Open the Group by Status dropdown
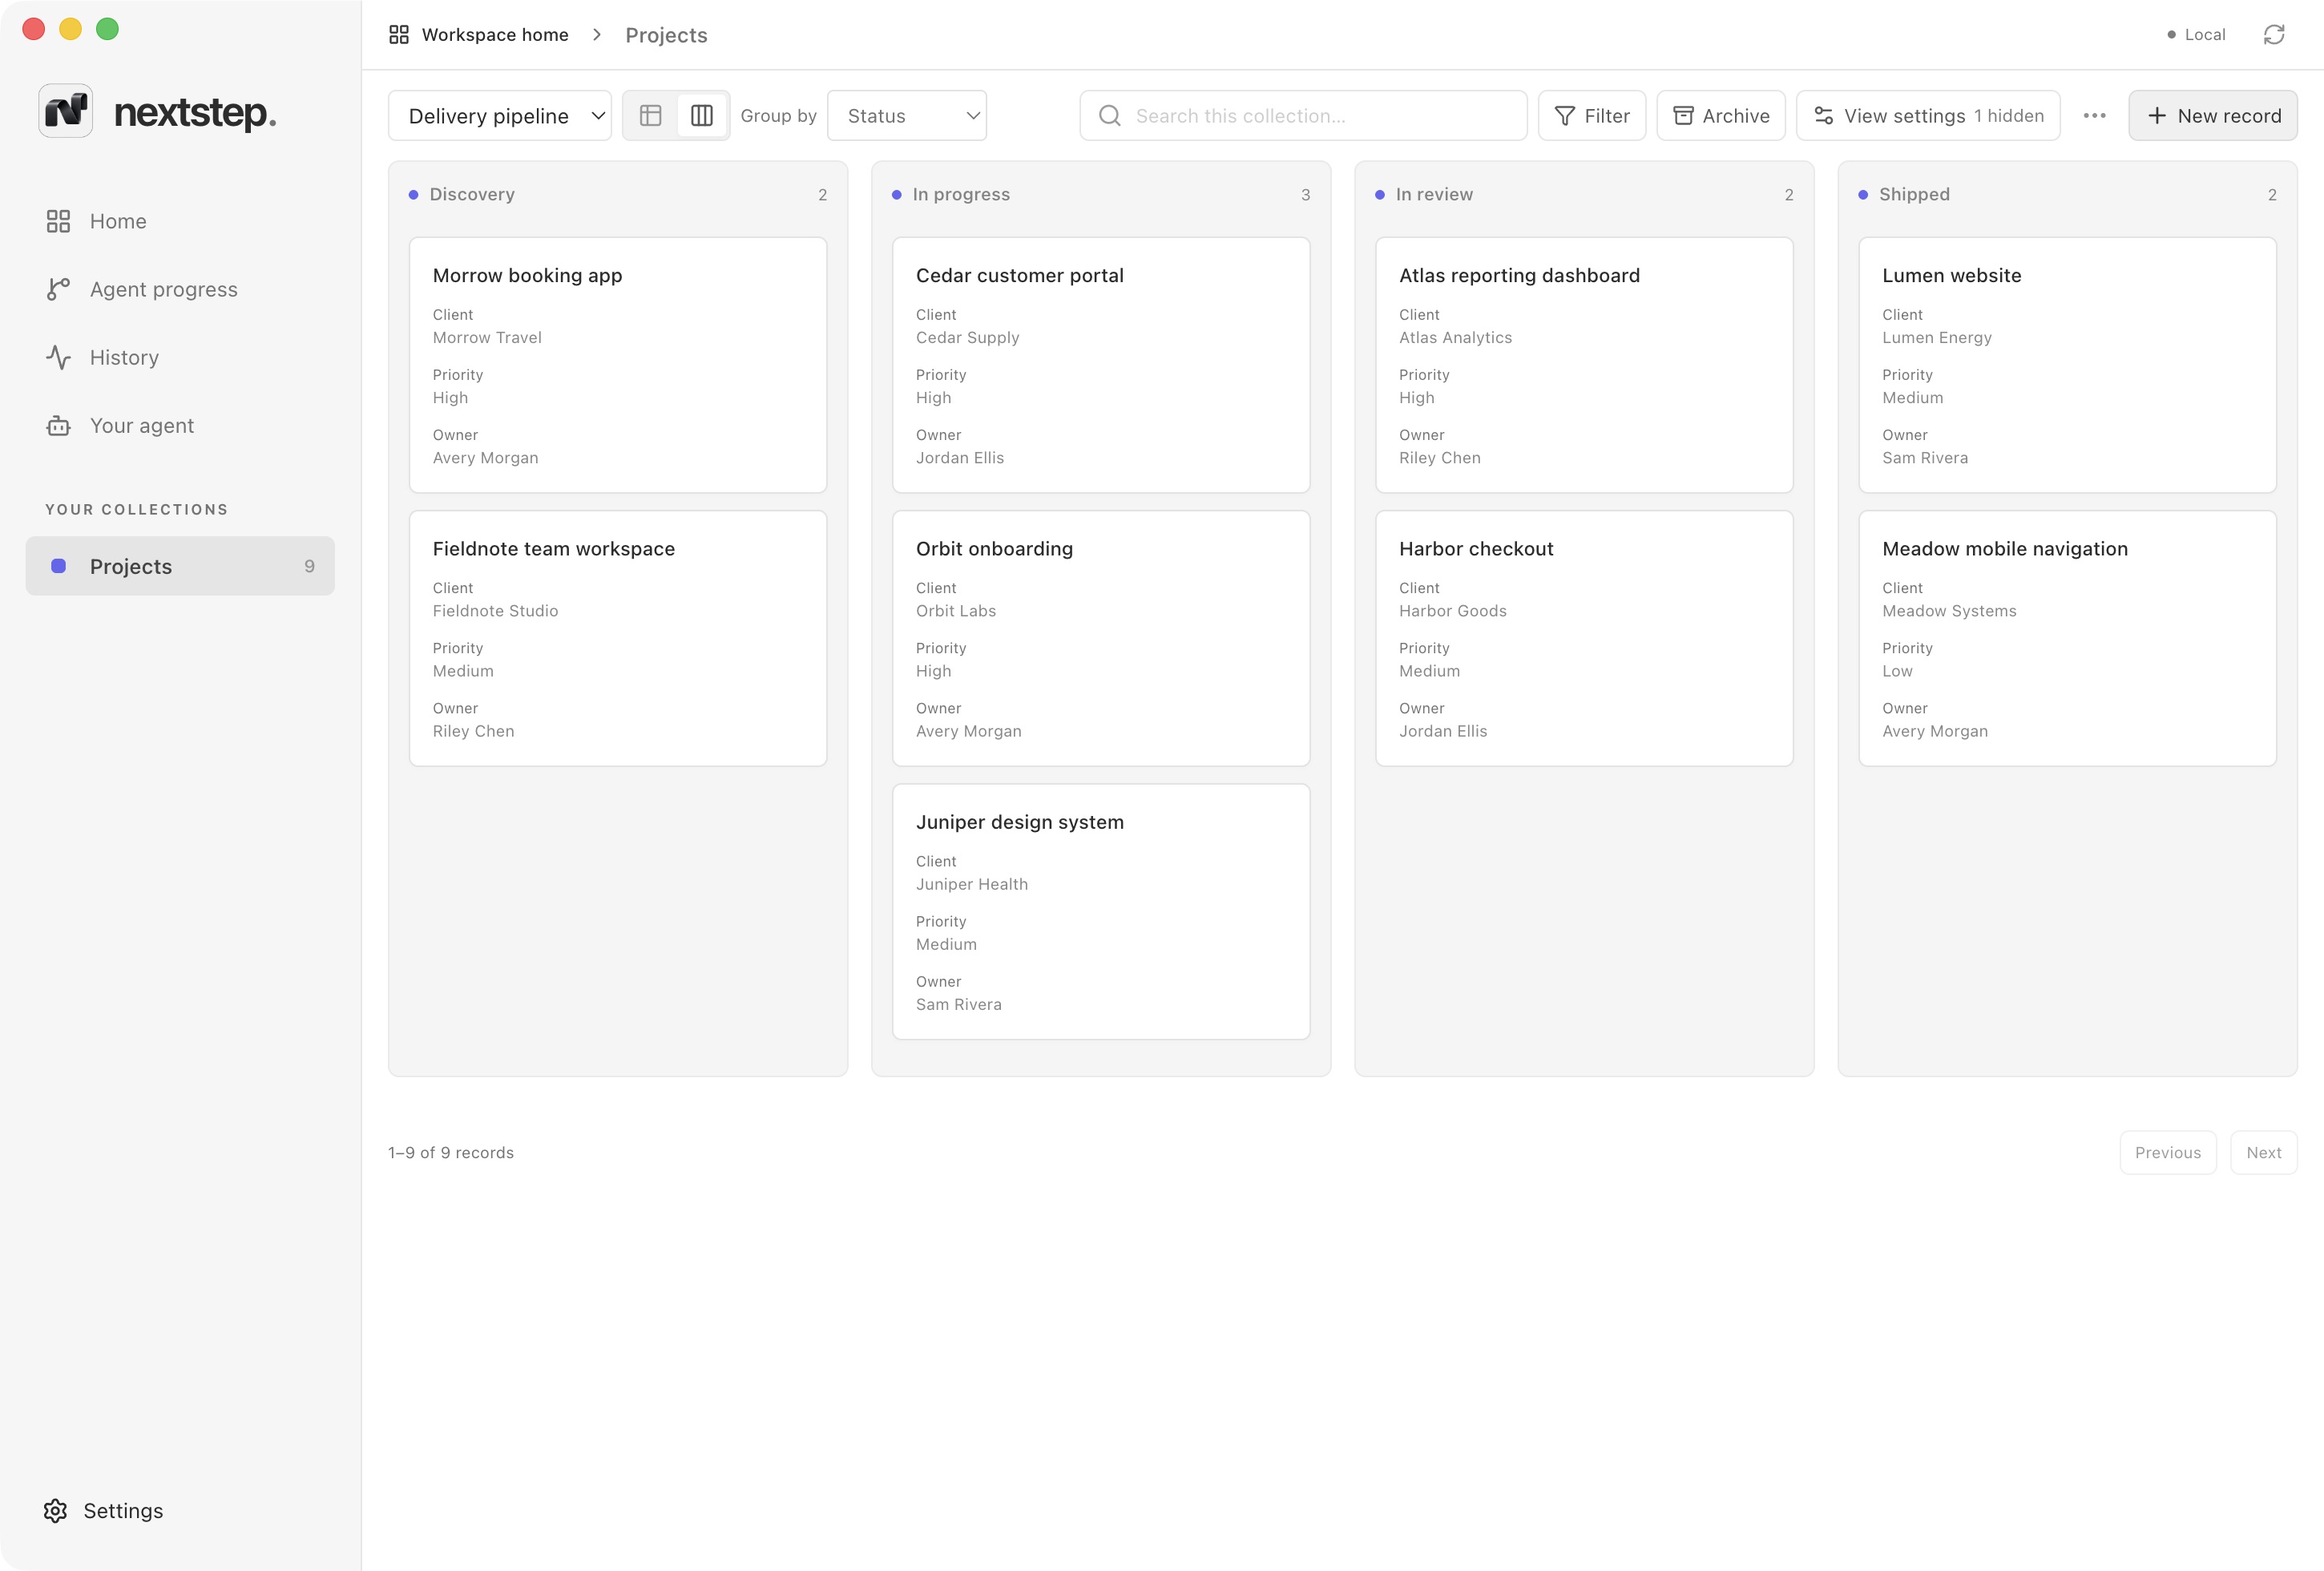The height and width of the screenshot is (1571, 2324). click(907, 116)
